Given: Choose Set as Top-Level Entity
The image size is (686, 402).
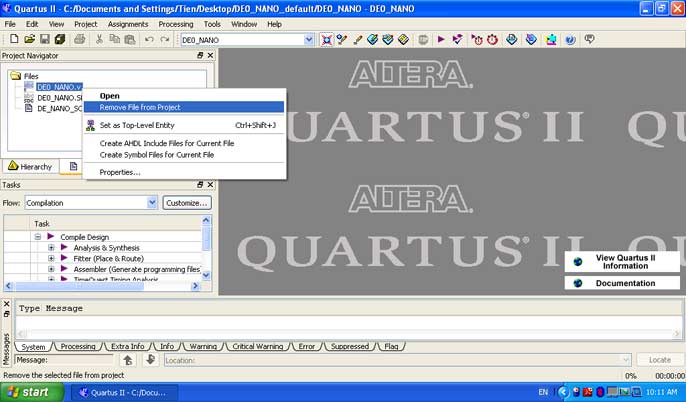Looking at the screenshot, I should tap(137, 125).
